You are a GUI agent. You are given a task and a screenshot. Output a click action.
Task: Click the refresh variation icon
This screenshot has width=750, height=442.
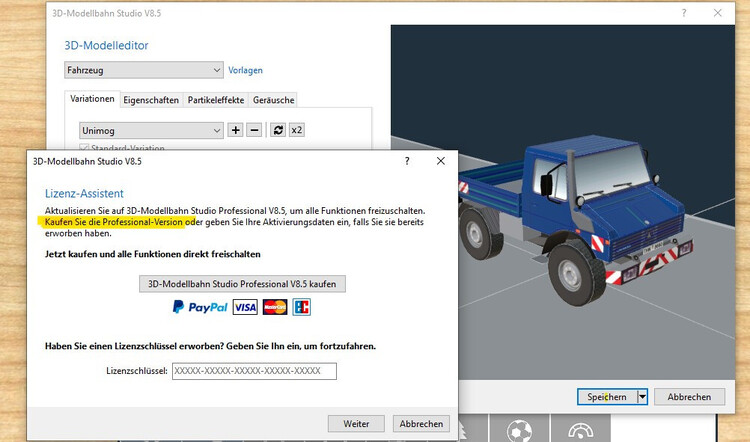tap(277, 130)
